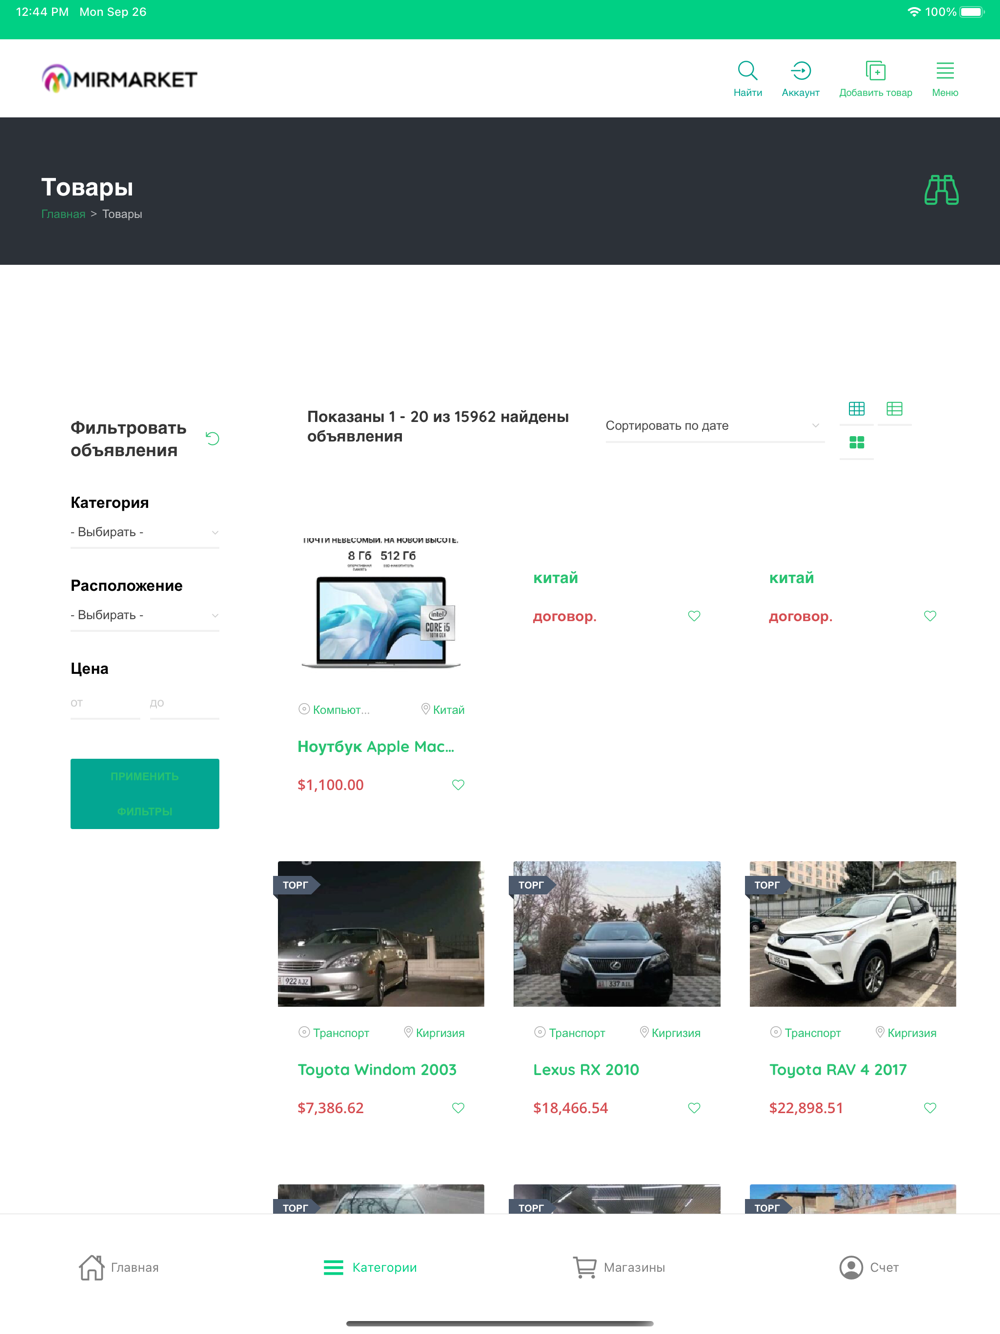1000x1334 pixels.
Task: Click the white Toyota RAV 4 photo
Action: click(x=853, y=934)
